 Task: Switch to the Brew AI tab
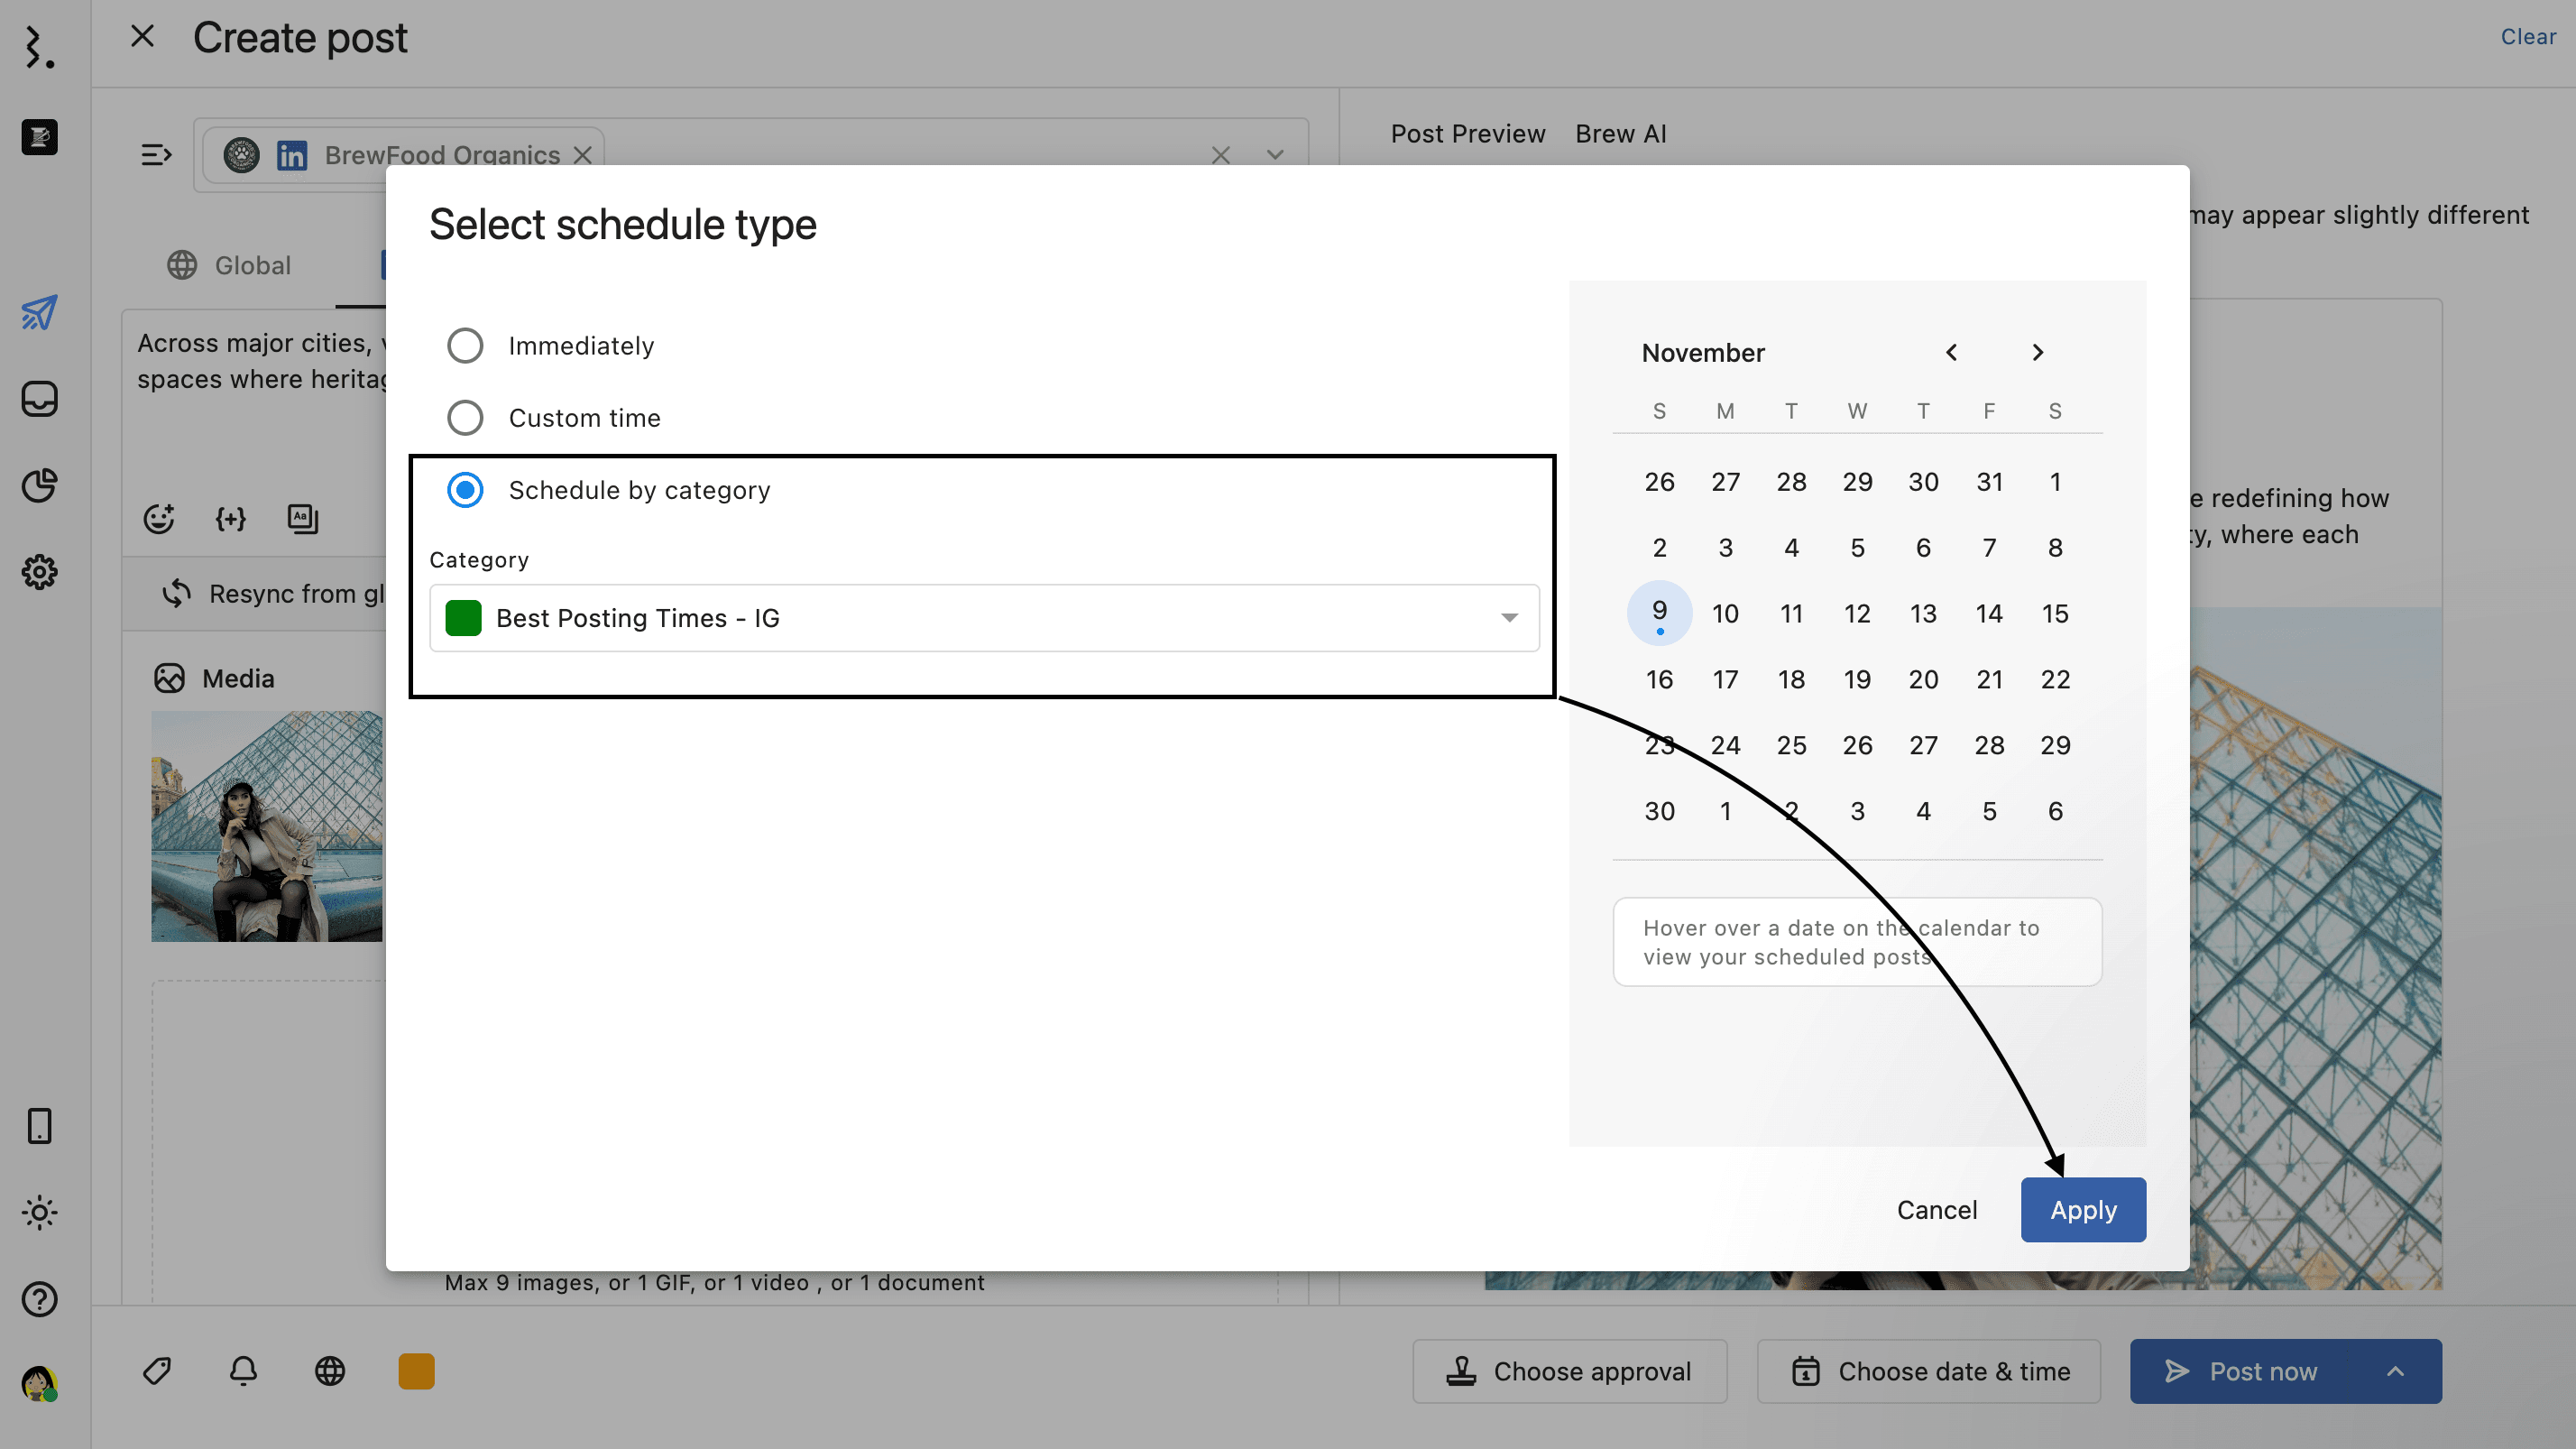(x=1620, y=134)
